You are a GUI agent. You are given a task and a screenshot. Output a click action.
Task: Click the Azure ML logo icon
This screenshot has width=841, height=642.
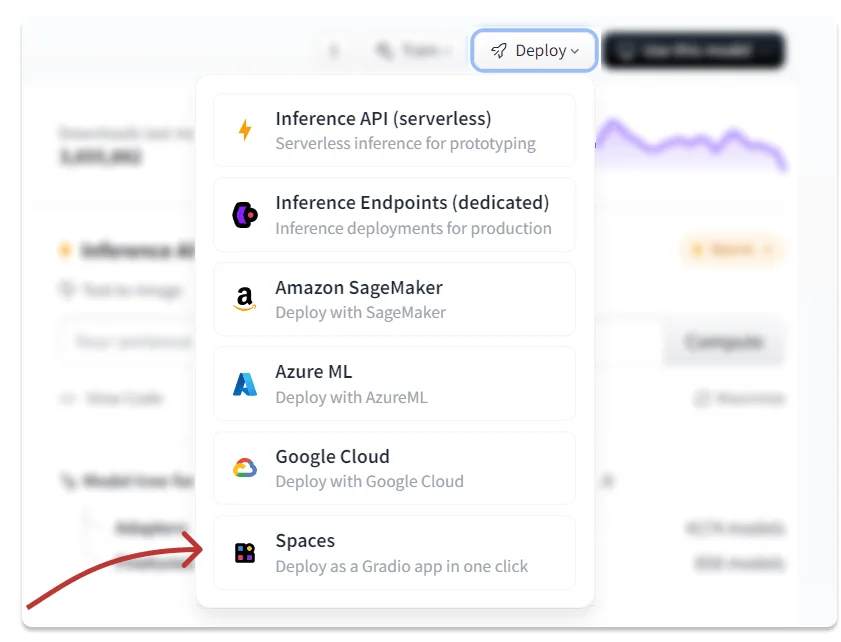coord(245,384)
